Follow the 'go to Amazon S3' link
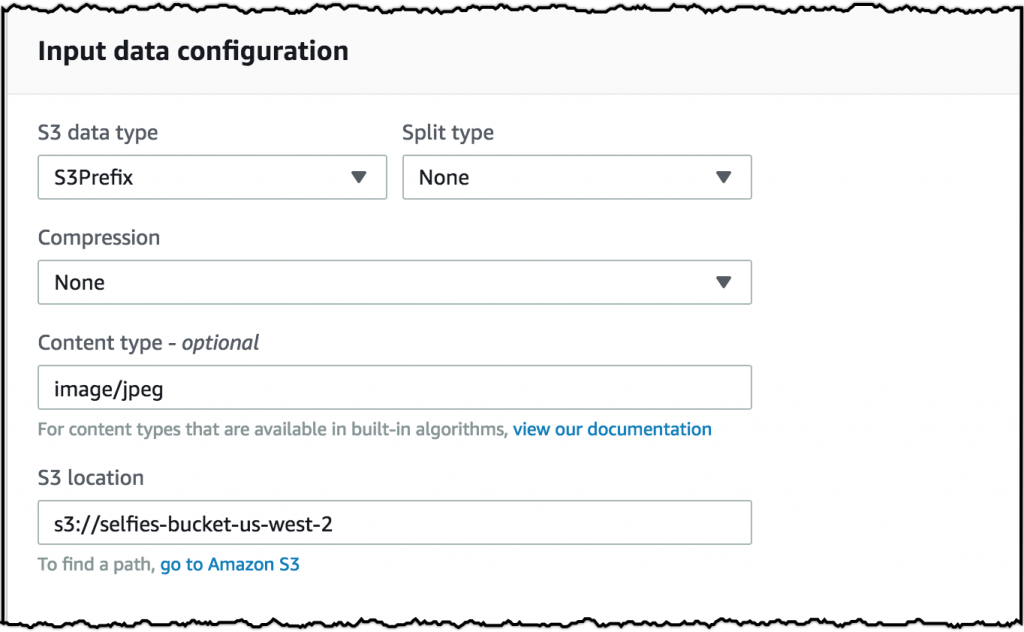This screenshot has width=1024, height=632. (x=230, y=564)
